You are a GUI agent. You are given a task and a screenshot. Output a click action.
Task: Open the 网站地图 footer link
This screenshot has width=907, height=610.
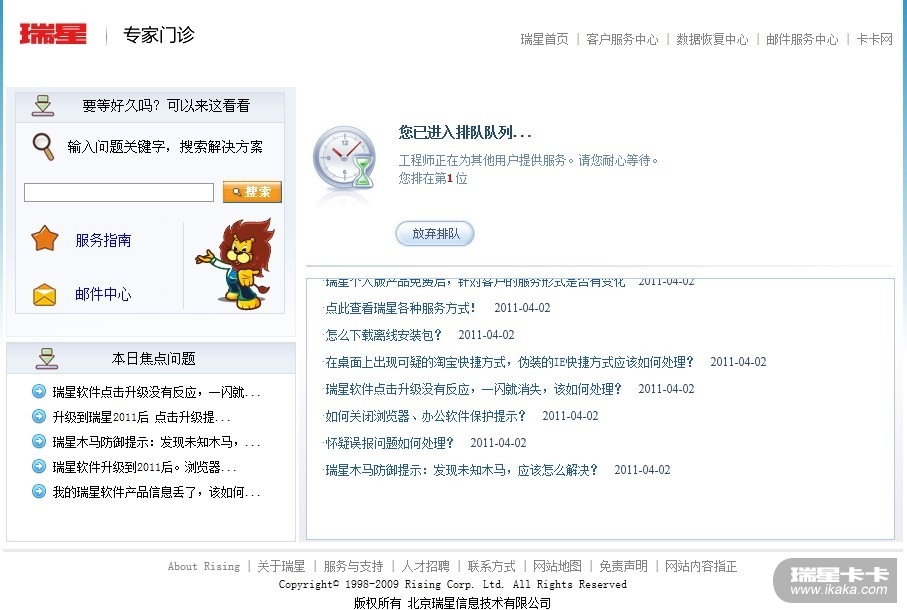pyautogui.click(x=557, y=566)
